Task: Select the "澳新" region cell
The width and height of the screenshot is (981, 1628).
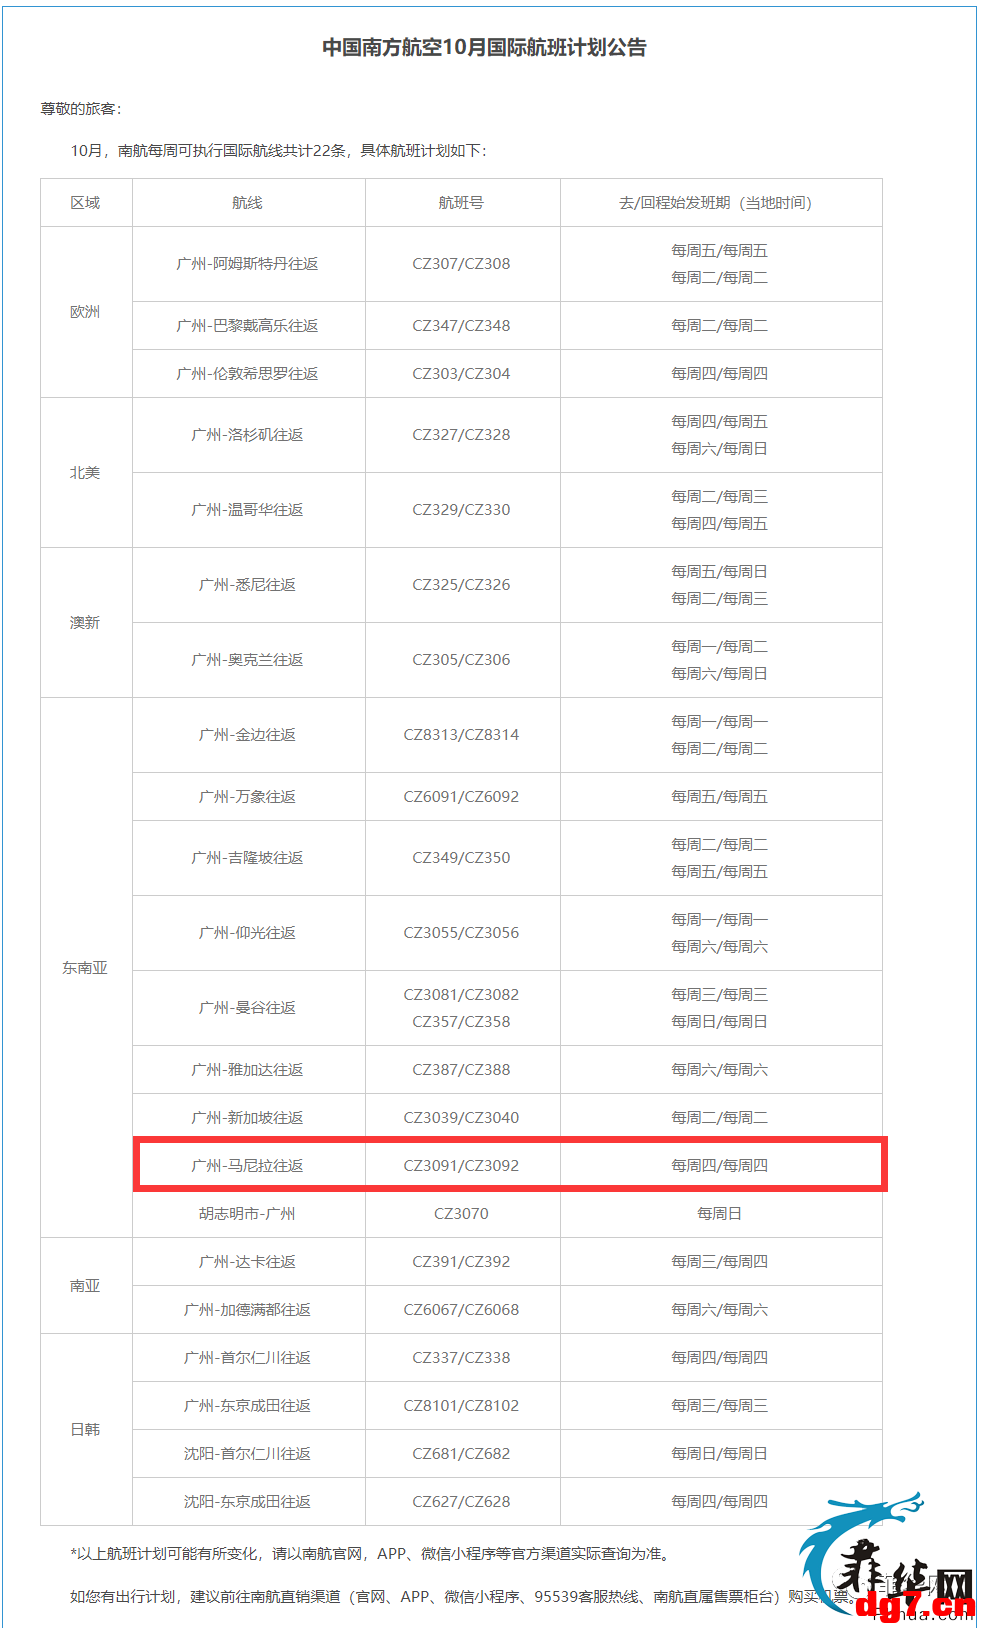Action: pyautogui.click(x=85, y=623)
